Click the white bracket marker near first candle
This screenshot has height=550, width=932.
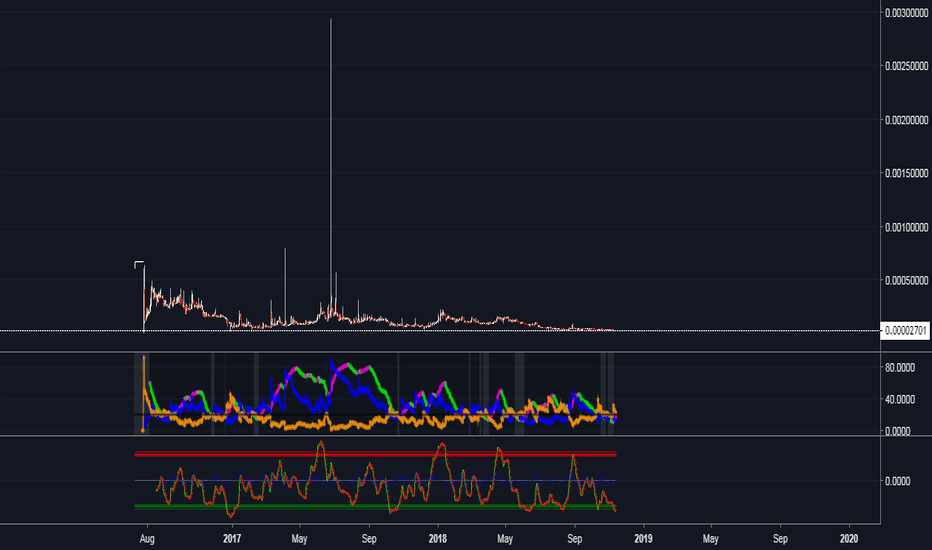pyautogui.click(x=138, y=264)
